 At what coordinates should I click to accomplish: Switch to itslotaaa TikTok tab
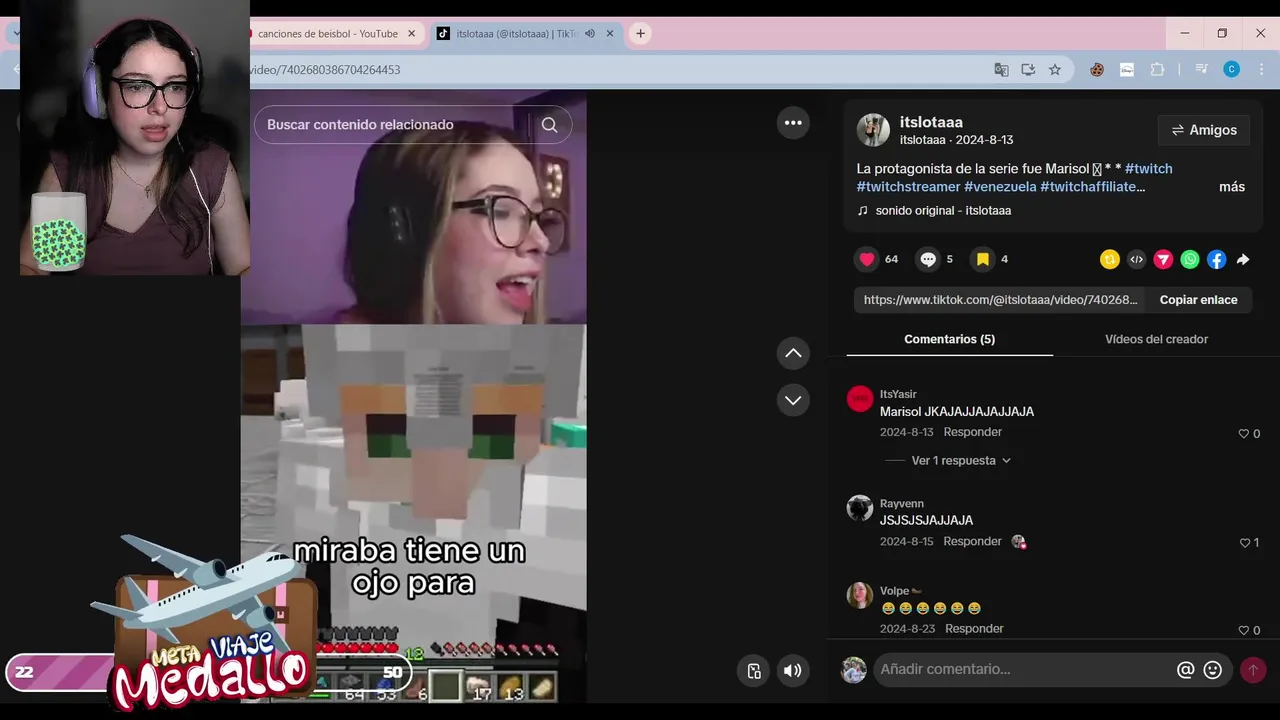tap(517, 33)
